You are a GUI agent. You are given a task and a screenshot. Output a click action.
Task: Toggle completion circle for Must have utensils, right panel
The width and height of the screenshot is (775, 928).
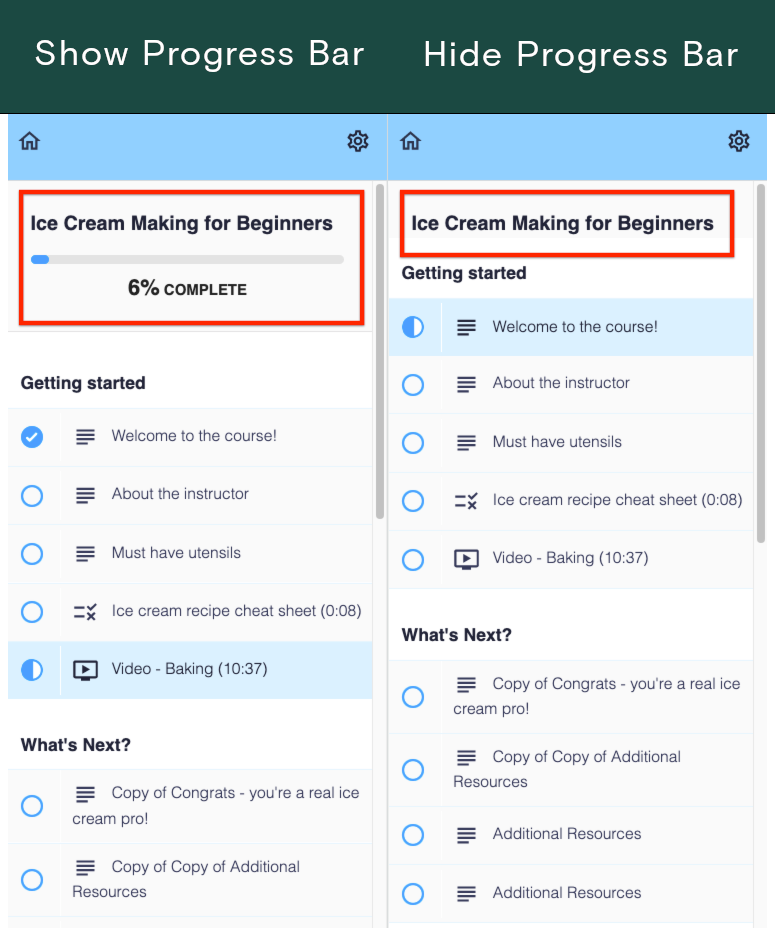[413, 443]
